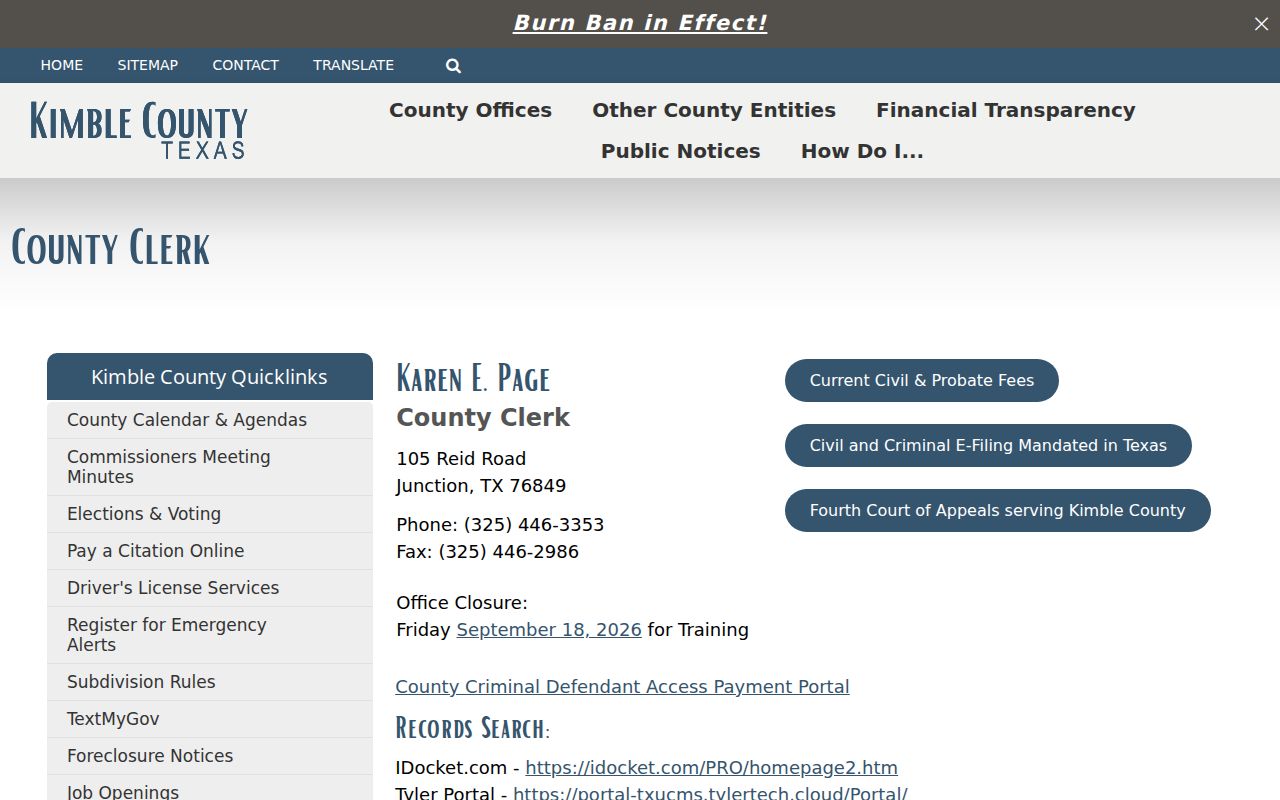Click Current Civil & Probate Fees button
1280x800 pixels.
point(922,380)
